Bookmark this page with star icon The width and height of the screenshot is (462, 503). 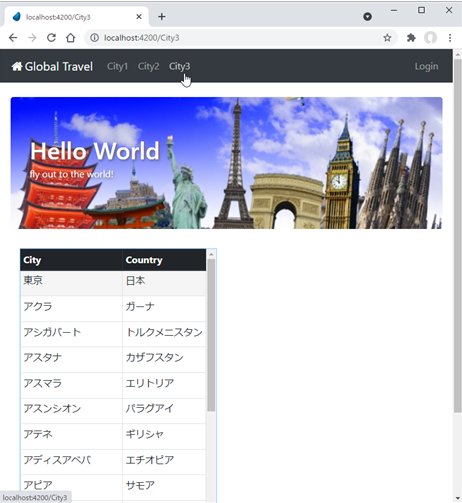coord(387,38)
